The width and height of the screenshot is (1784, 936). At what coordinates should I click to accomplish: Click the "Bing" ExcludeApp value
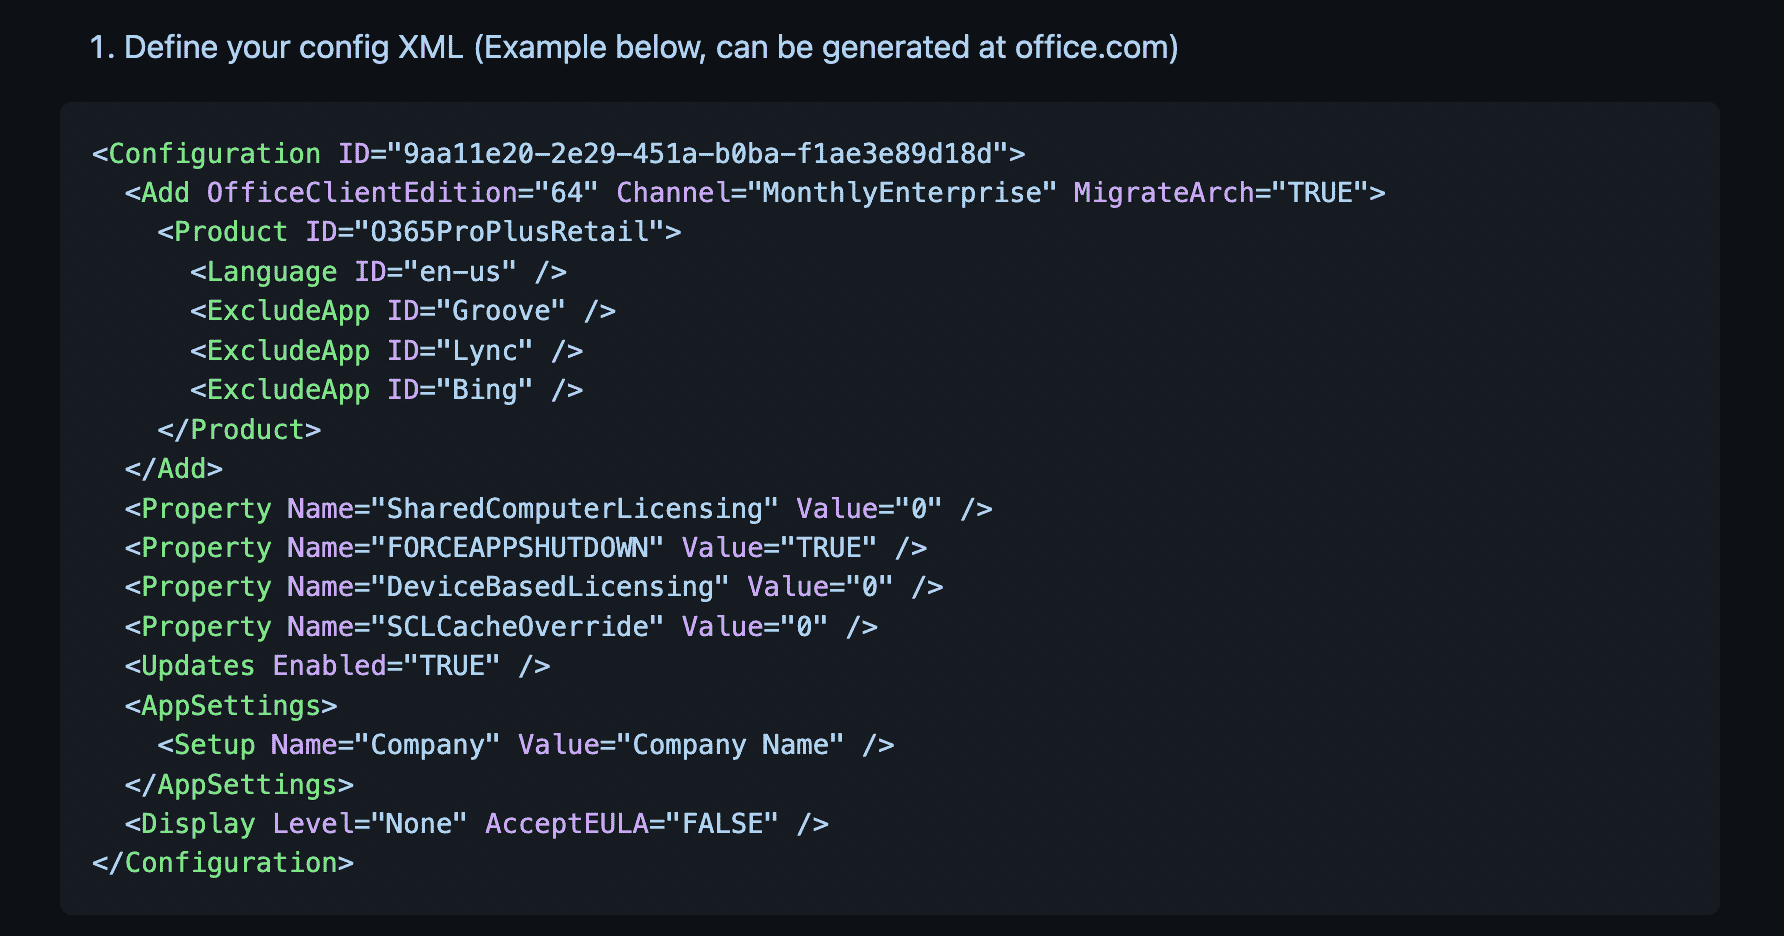click(x=485, y=390)
